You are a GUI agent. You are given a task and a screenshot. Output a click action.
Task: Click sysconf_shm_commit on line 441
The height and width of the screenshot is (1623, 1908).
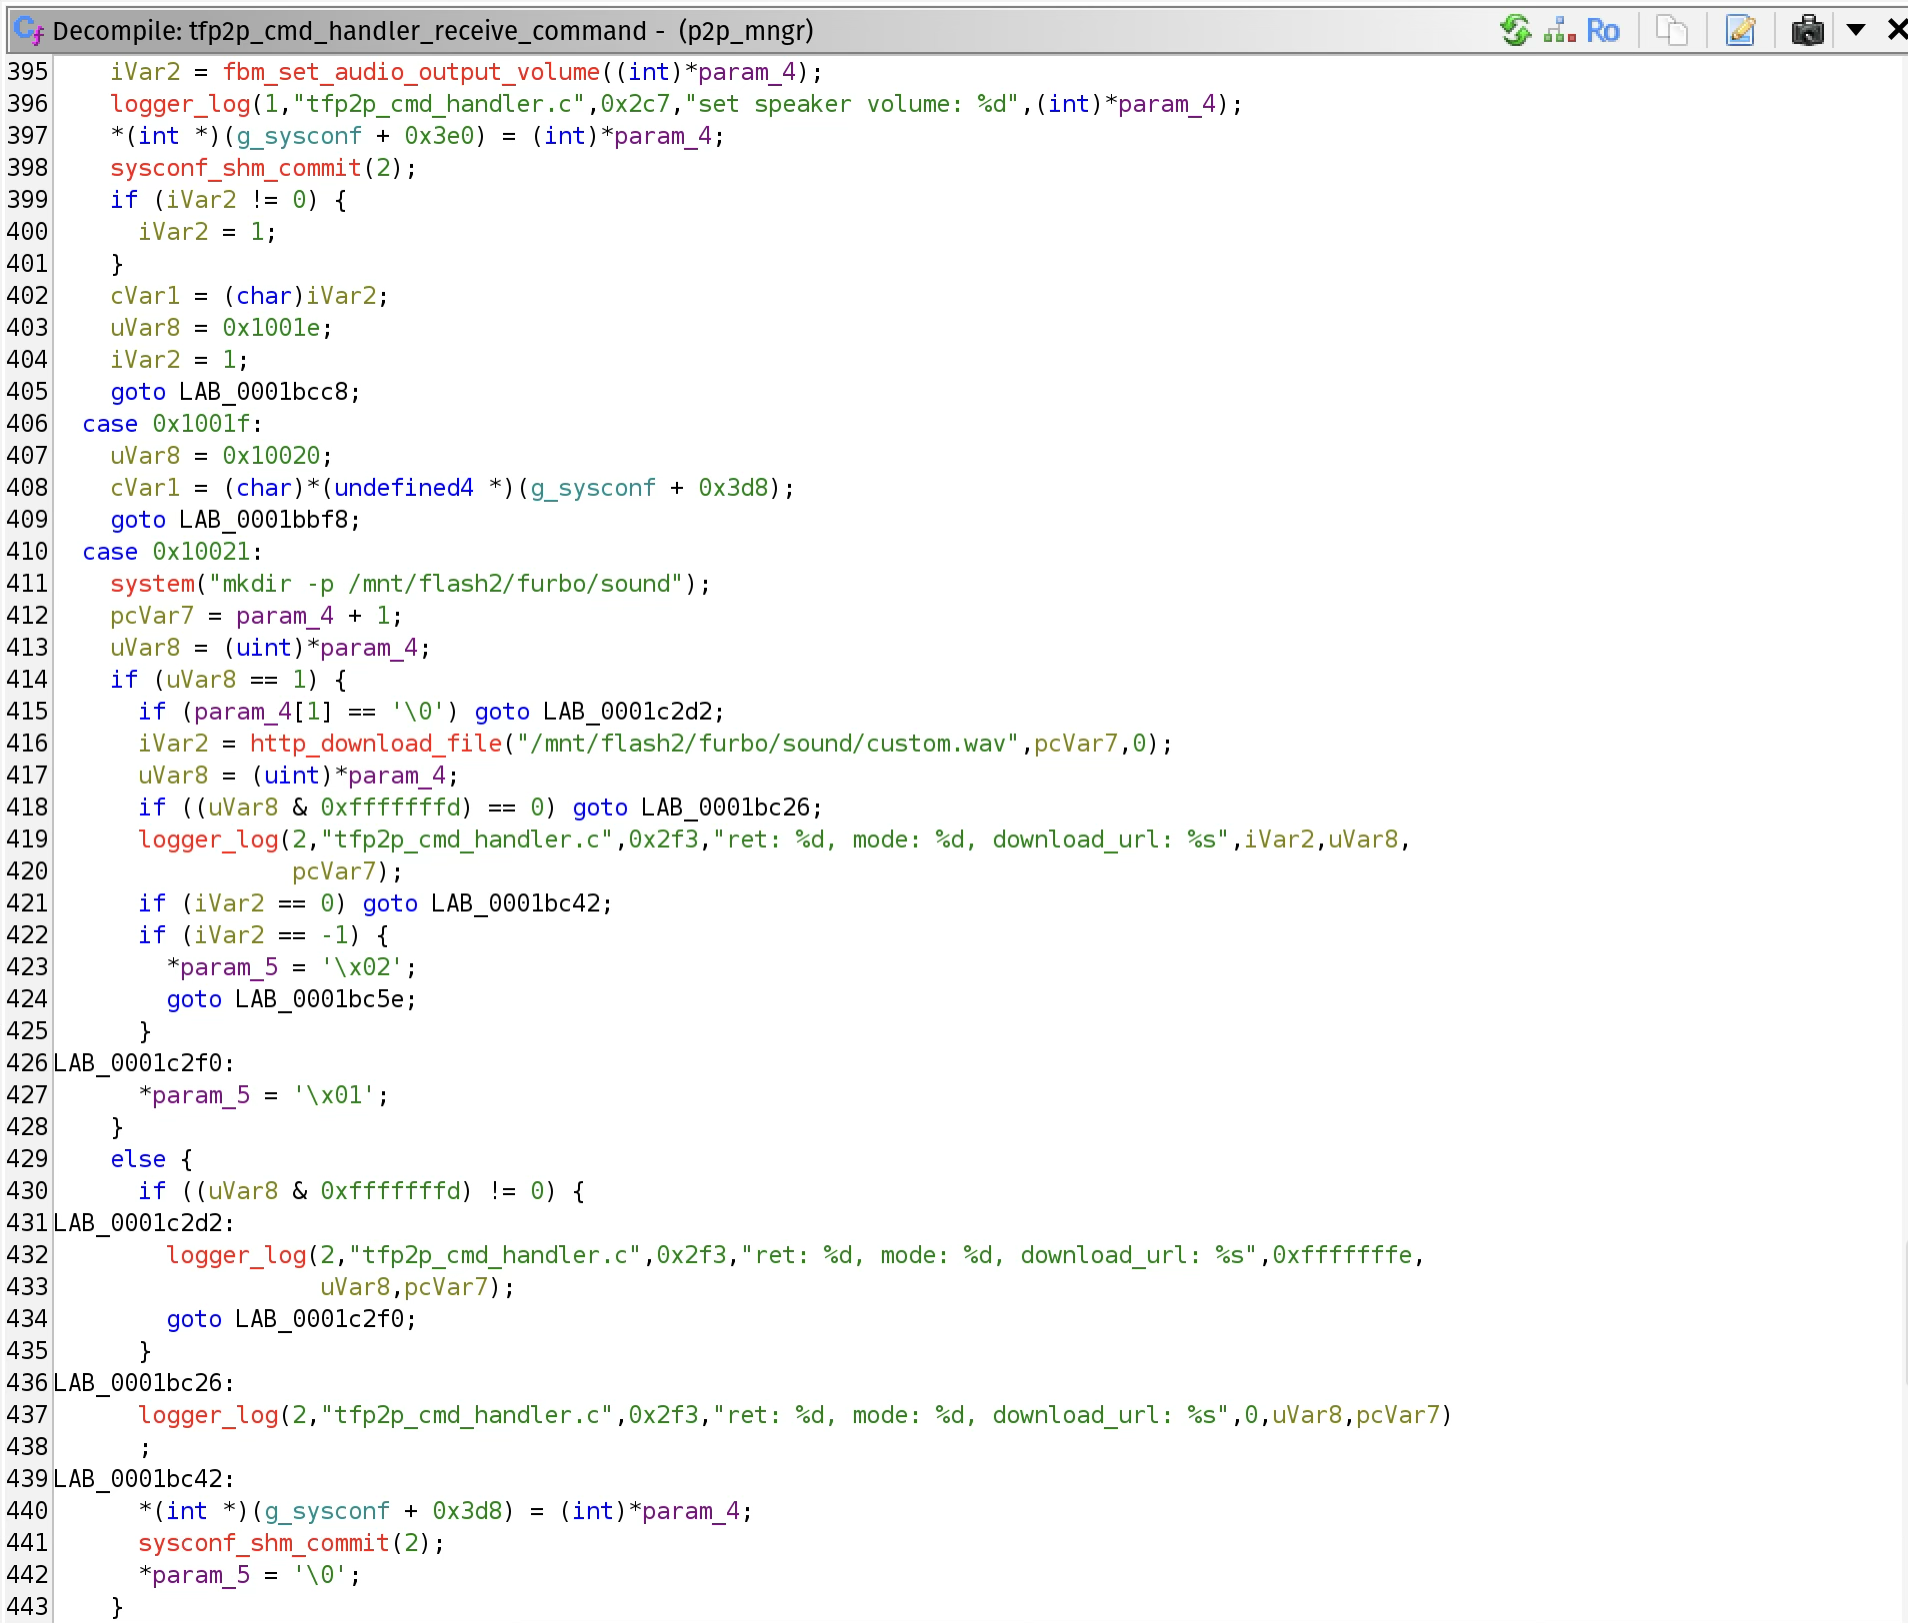[263, 1543]
